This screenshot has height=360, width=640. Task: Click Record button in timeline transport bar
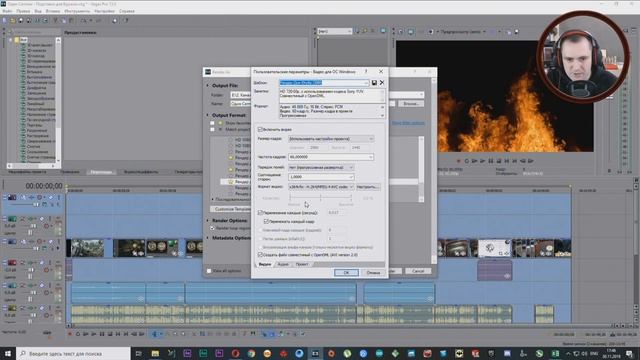(x=70, y=334)
